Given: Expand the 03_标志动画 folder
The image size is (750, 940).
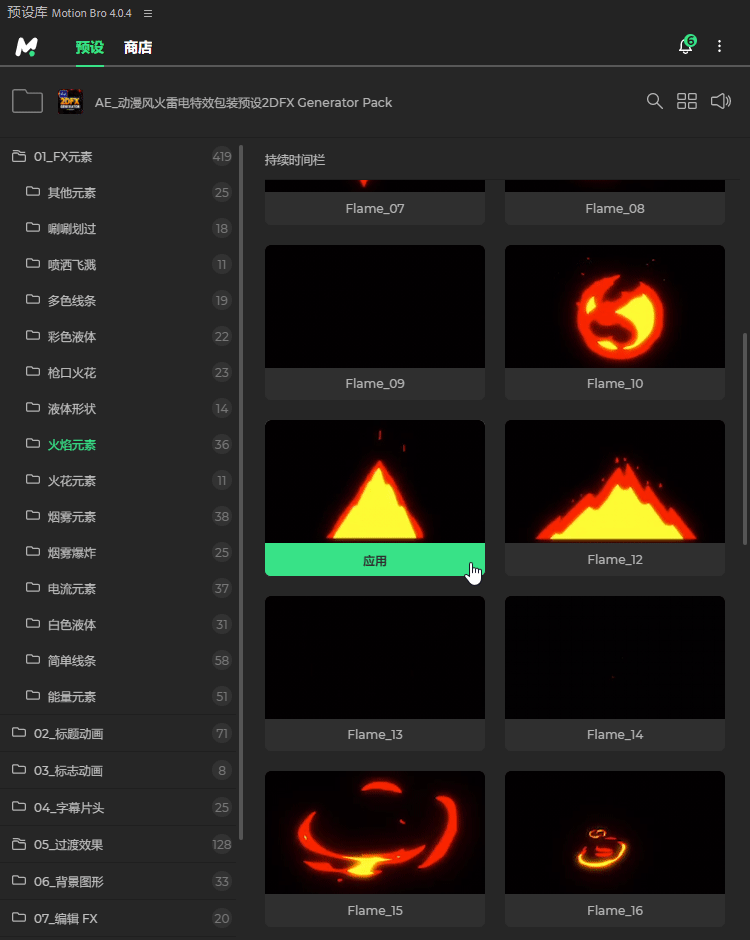Looking at the screenshot, I should click(x=120, y=770).
